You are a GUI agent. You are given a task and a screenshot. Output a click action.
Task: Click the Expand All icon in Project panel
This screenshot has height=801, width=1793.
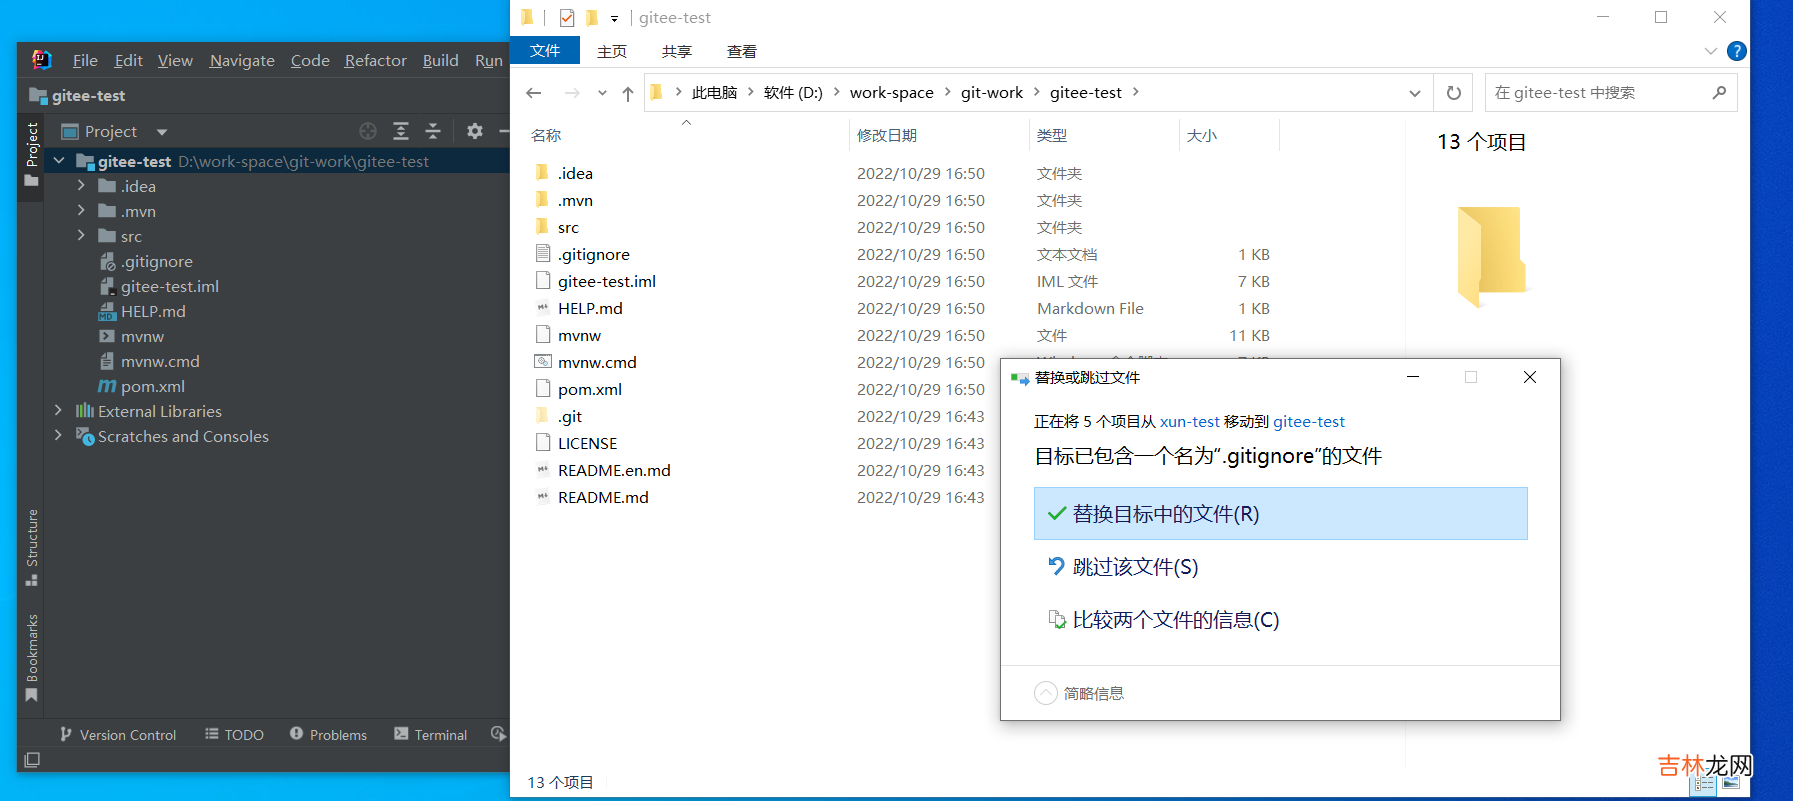[x=401, y=131]
